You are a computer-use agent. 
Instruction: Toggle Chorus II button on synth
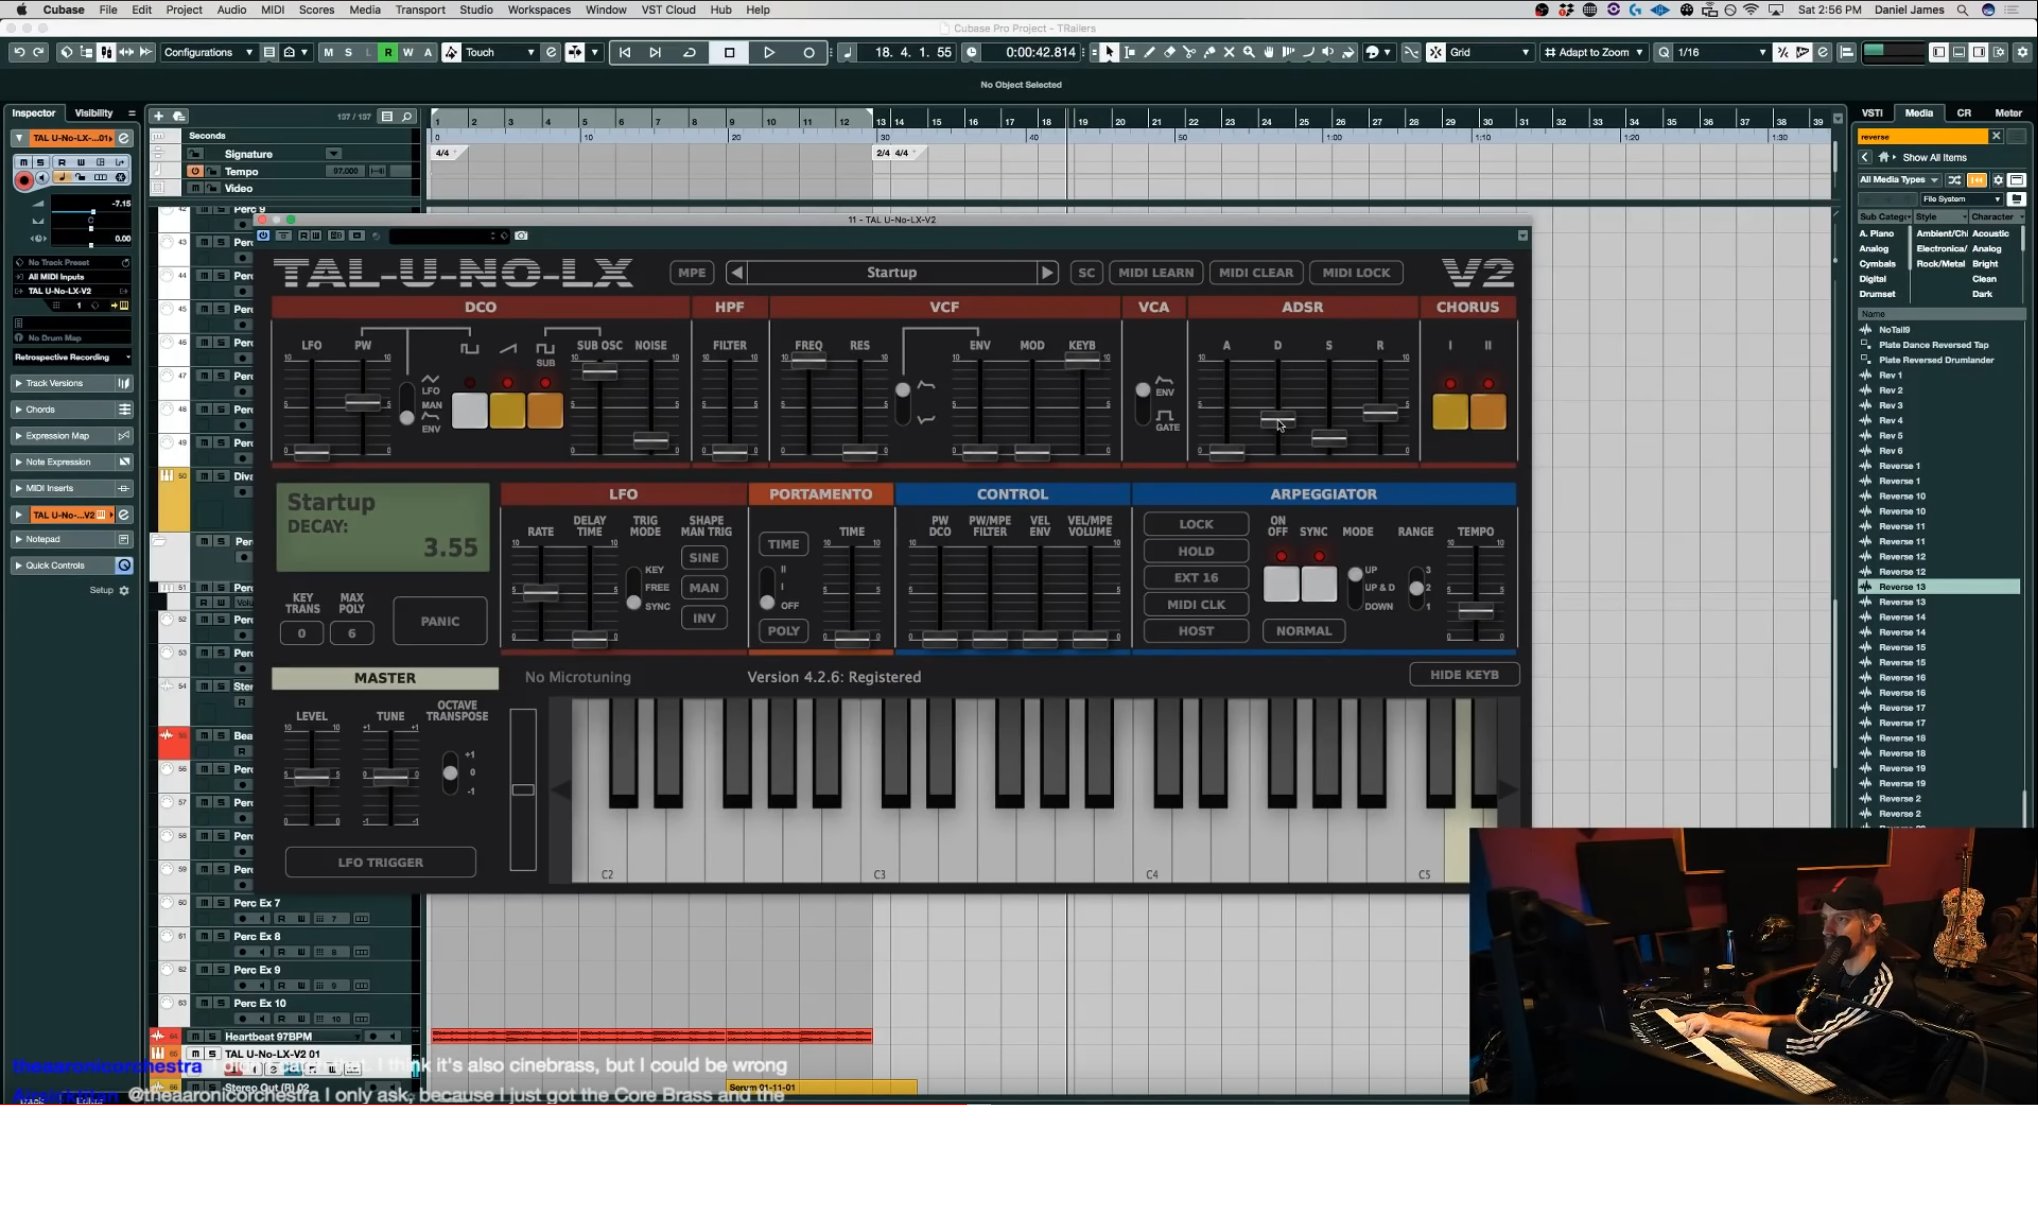tap(1488, 411)
